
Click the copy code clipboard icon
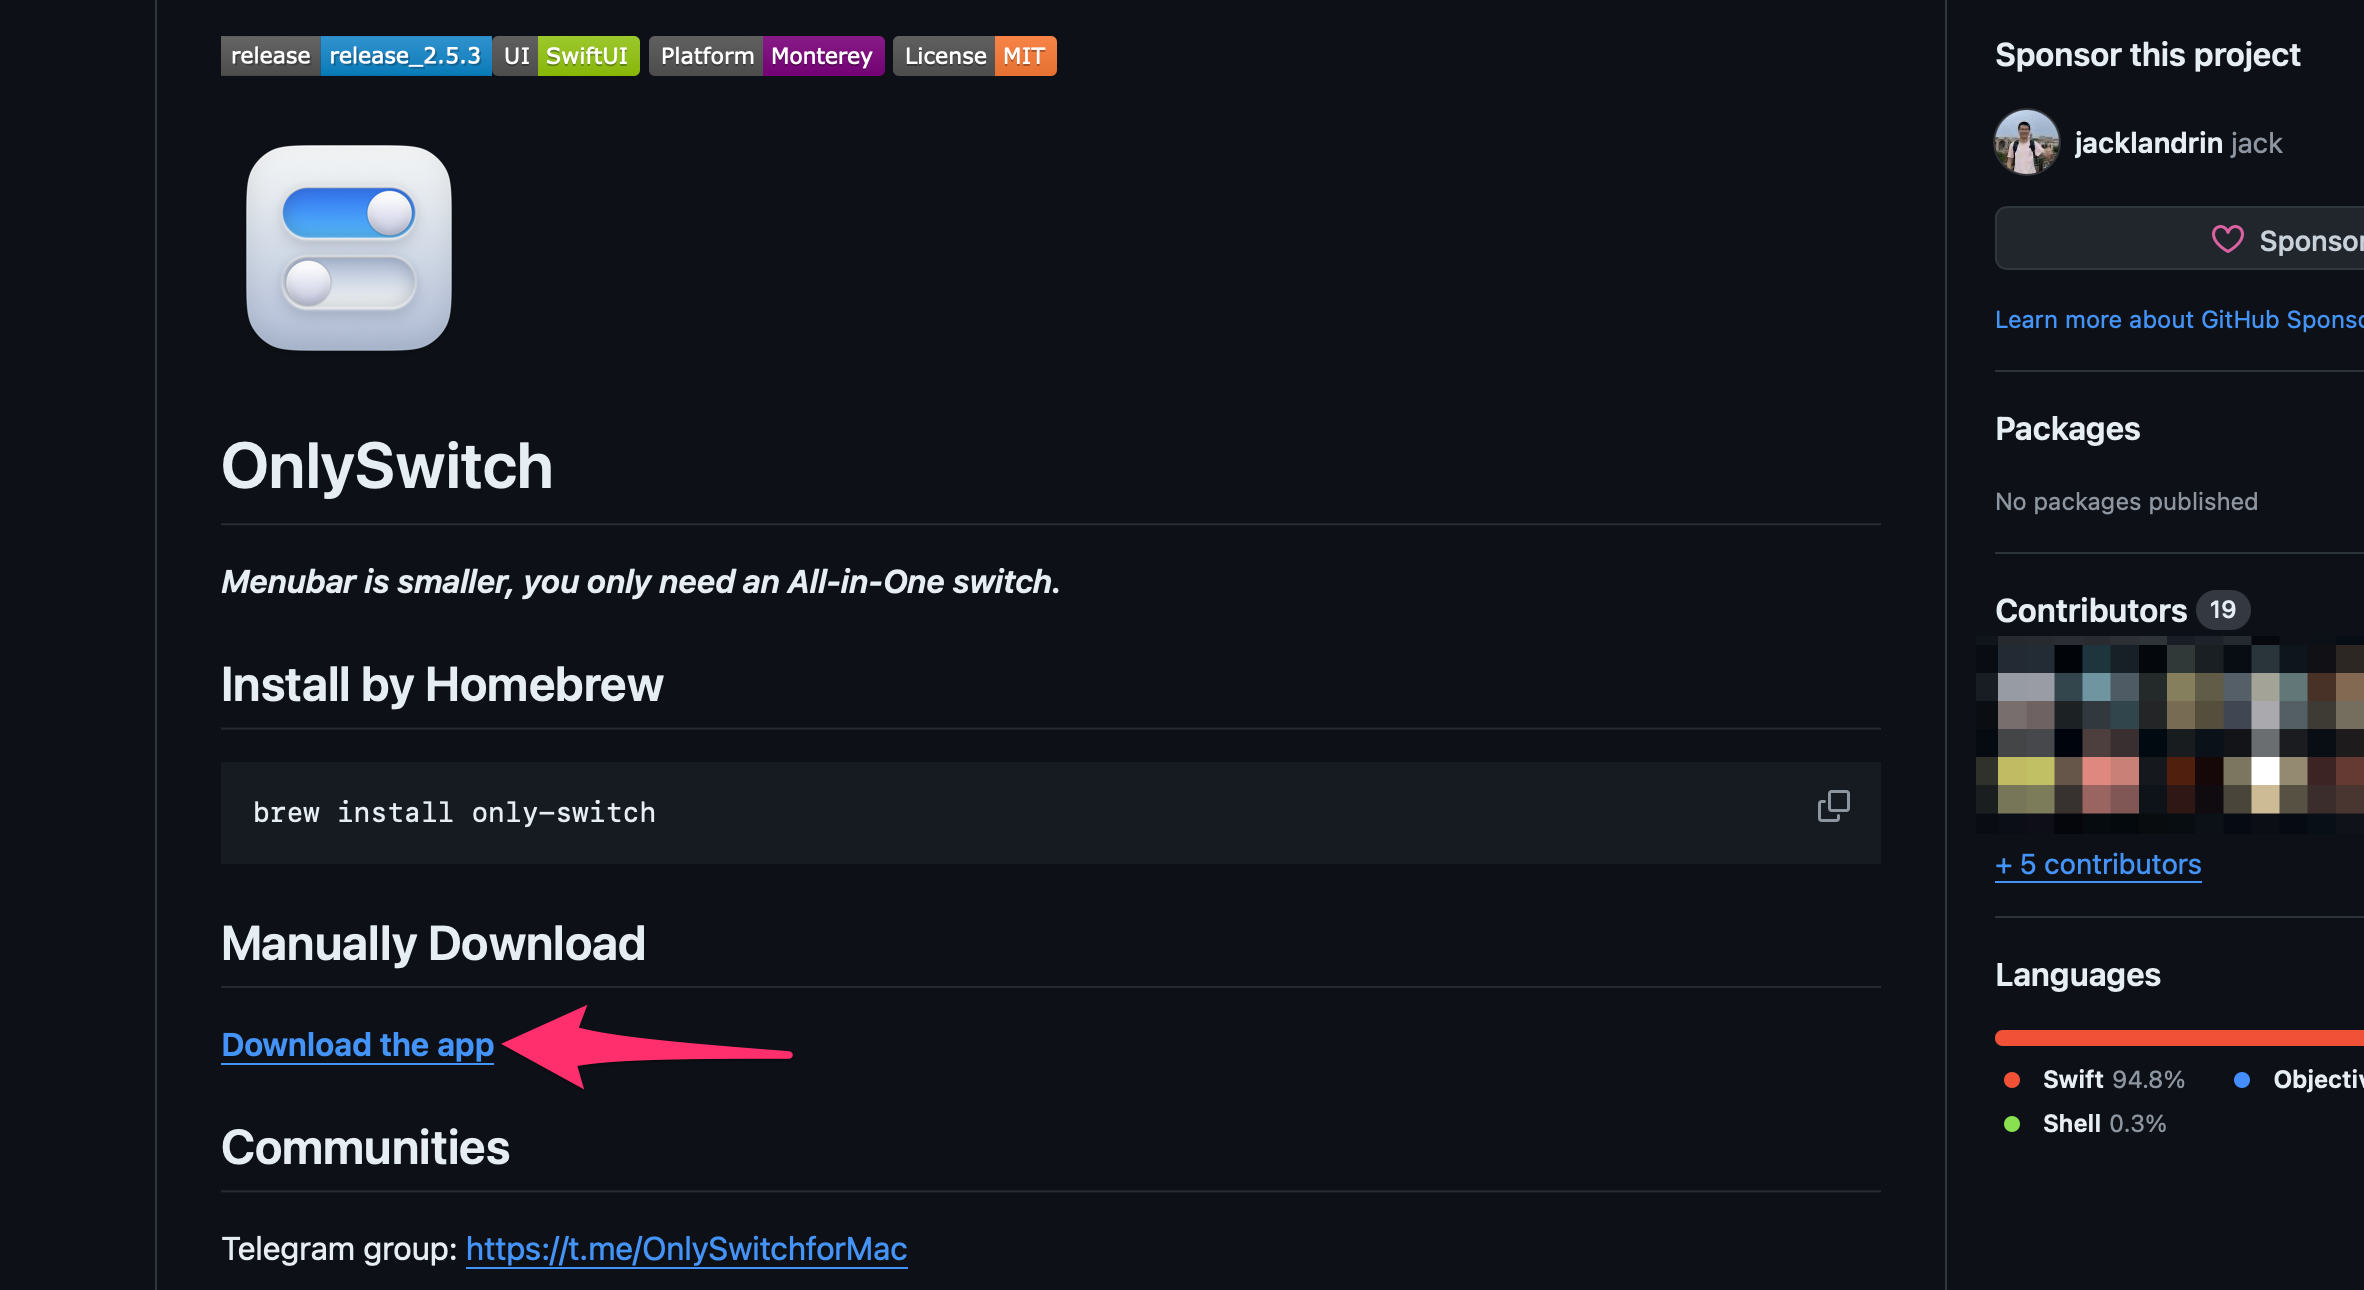pyautogui.click(x=1833, y=806)
